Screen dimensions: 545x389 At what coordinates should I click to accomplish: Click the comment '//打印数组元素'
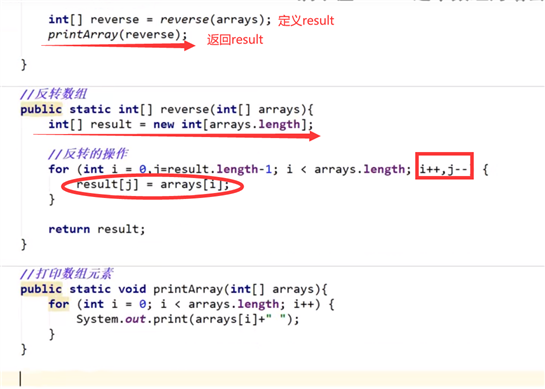coord(67,274)
